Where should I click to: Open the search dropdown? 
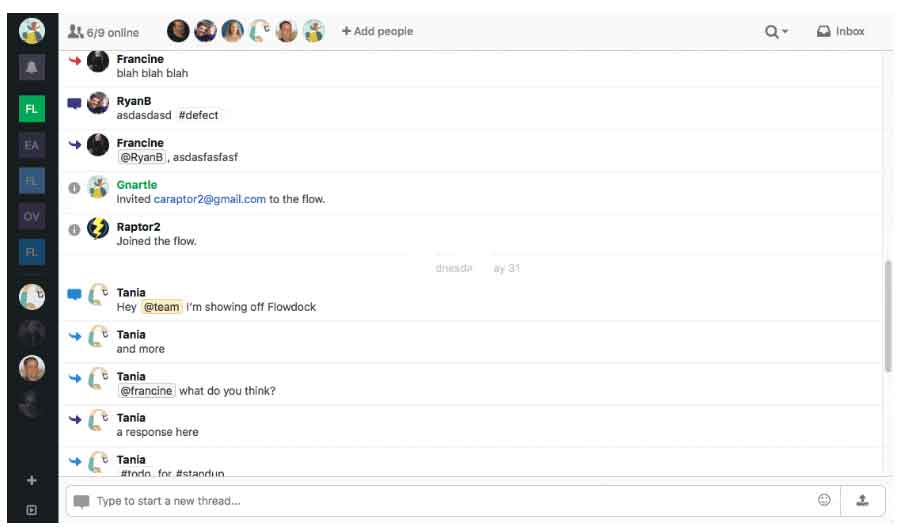[776, 32]
